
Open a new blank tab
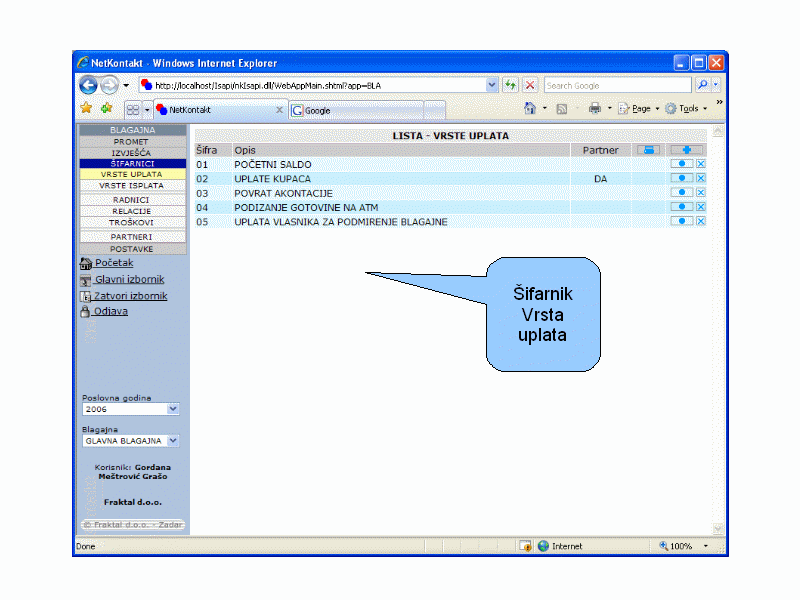click(435, 110)
